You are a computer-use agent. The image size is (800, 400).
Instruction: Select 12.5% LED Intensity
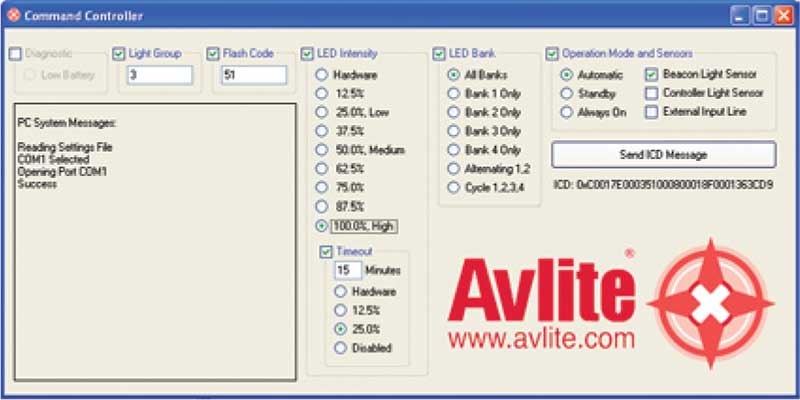point(321,93)
